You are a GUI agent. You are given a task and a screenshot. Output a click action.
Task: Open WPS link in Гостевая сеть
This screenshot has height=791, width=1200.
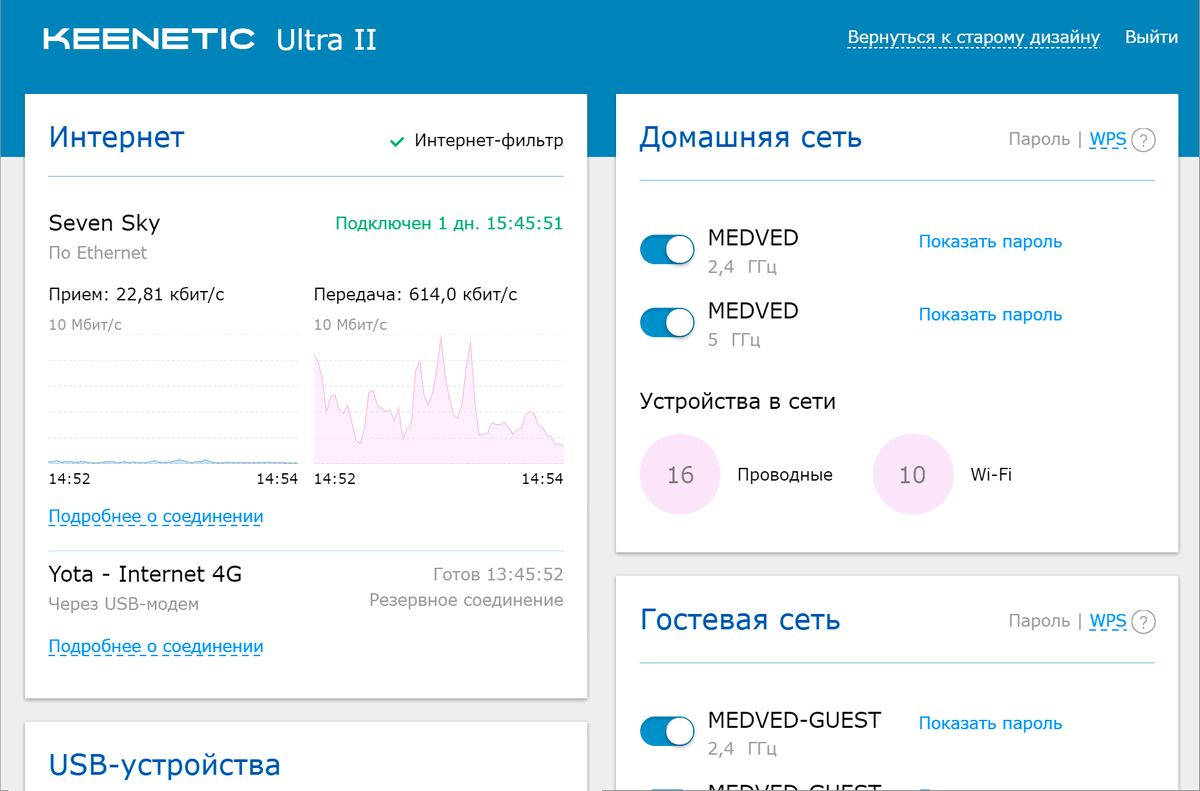pos(1108,621)
